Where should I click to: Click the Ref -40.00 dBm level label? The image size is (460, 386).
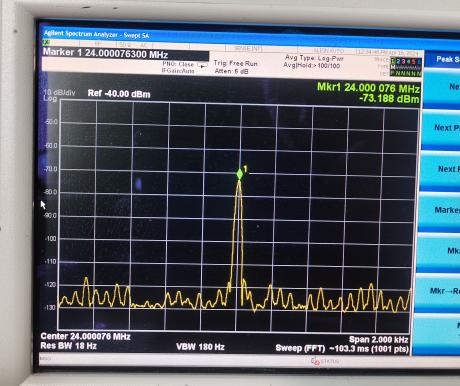point(119,94)
